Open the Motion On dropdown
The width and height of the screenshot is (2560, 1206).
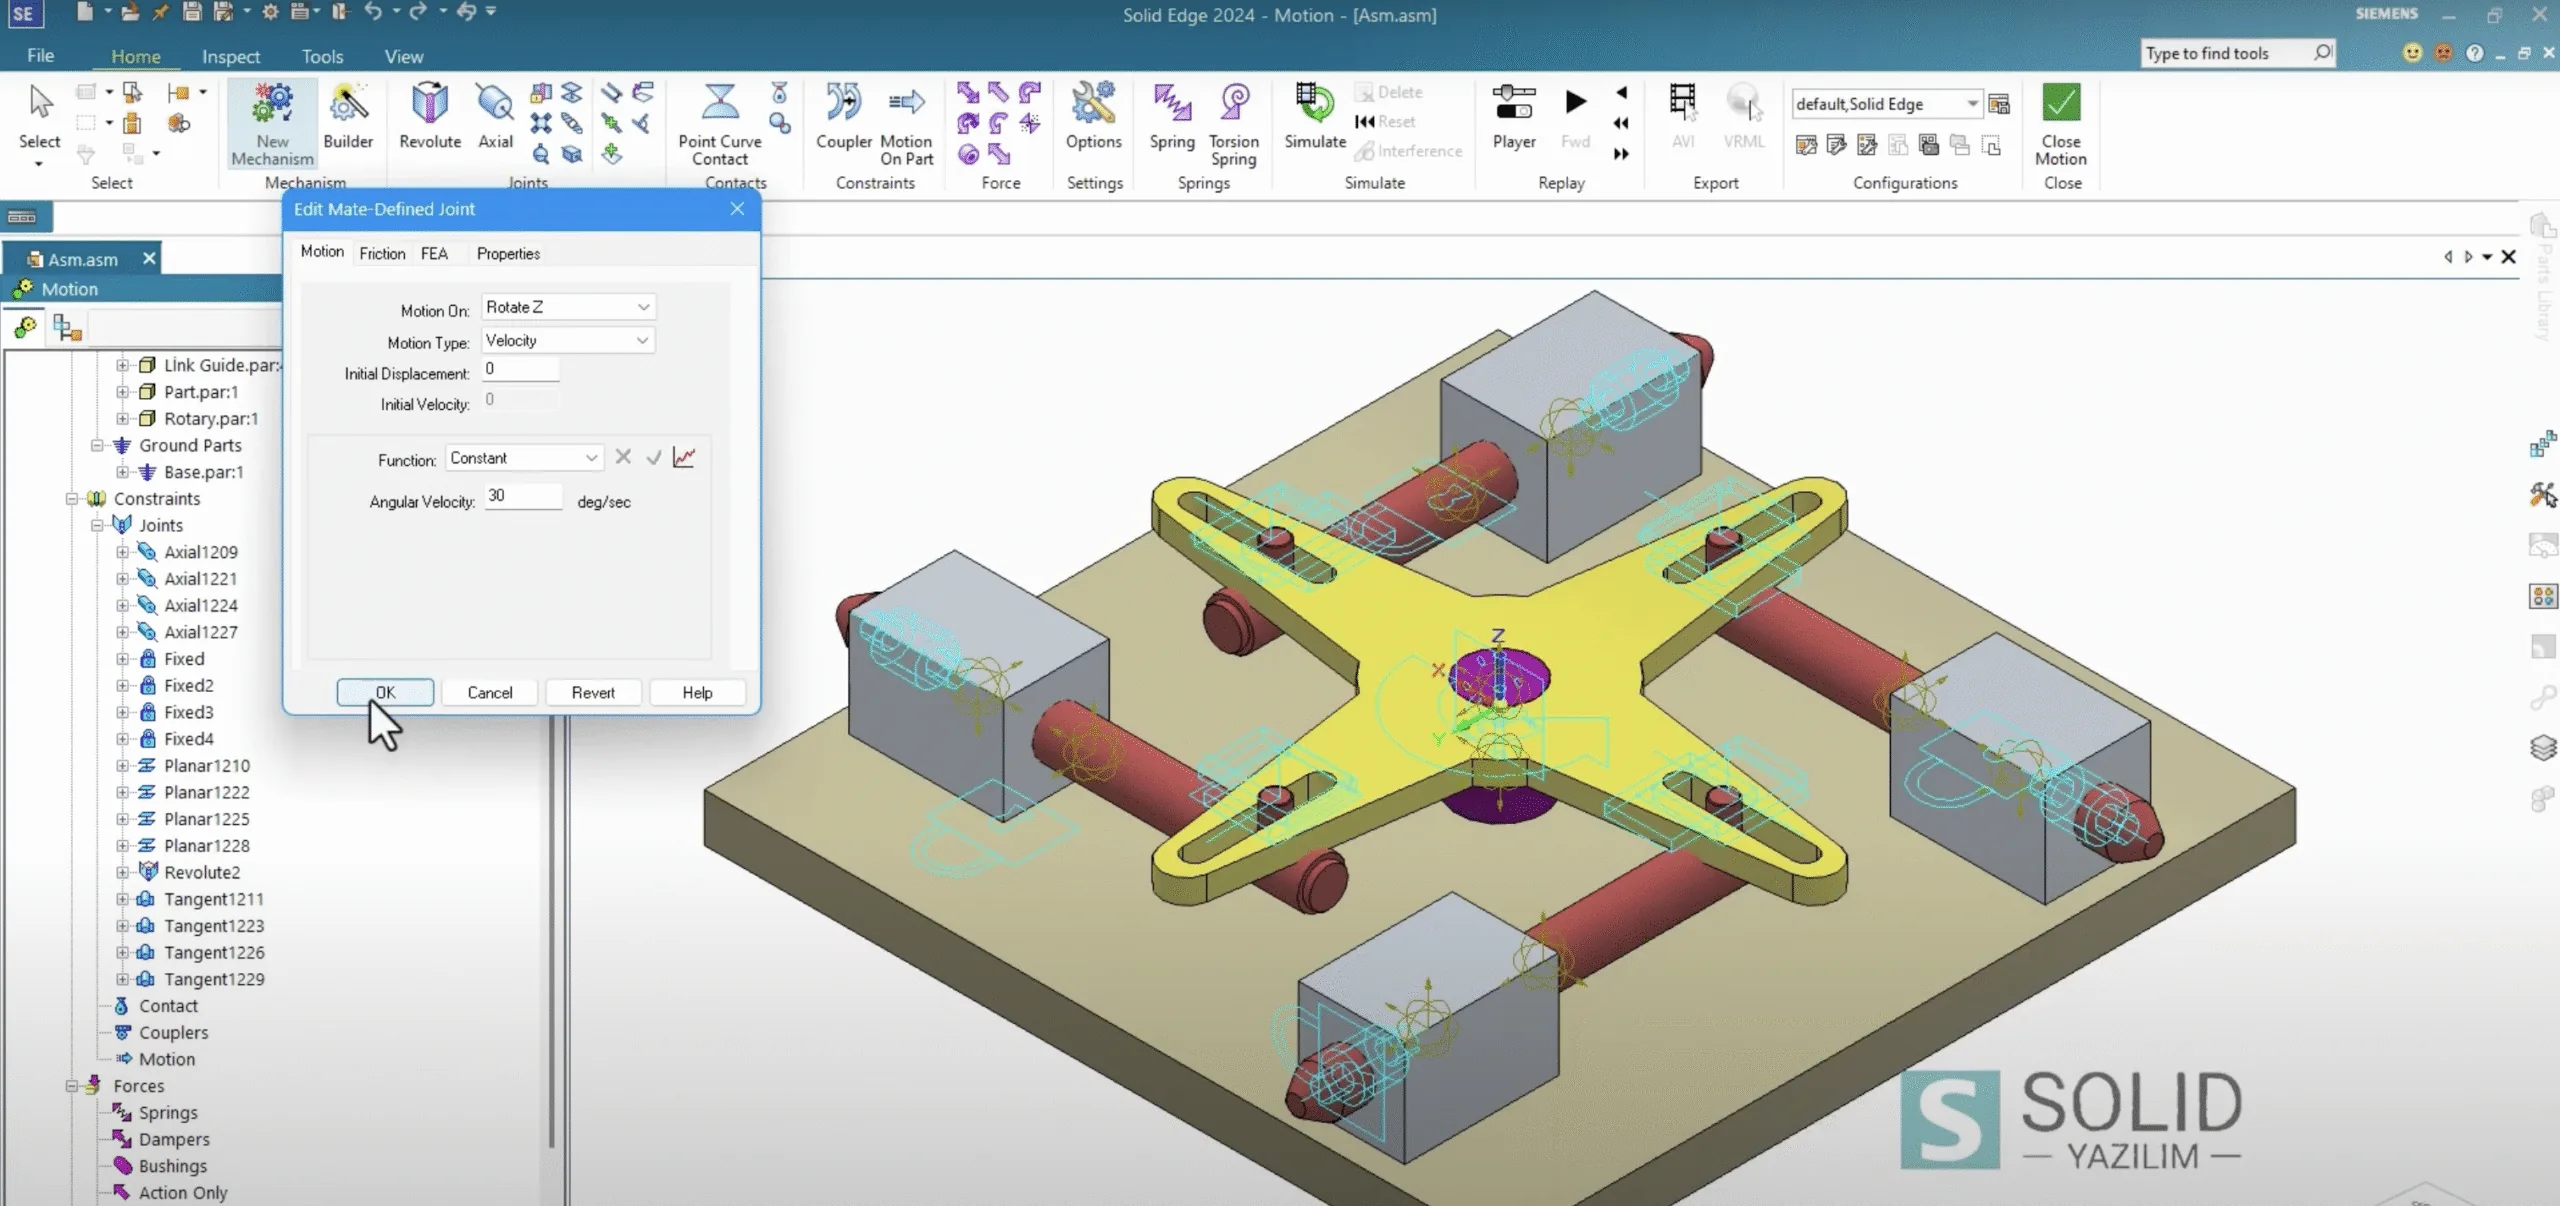568,307
